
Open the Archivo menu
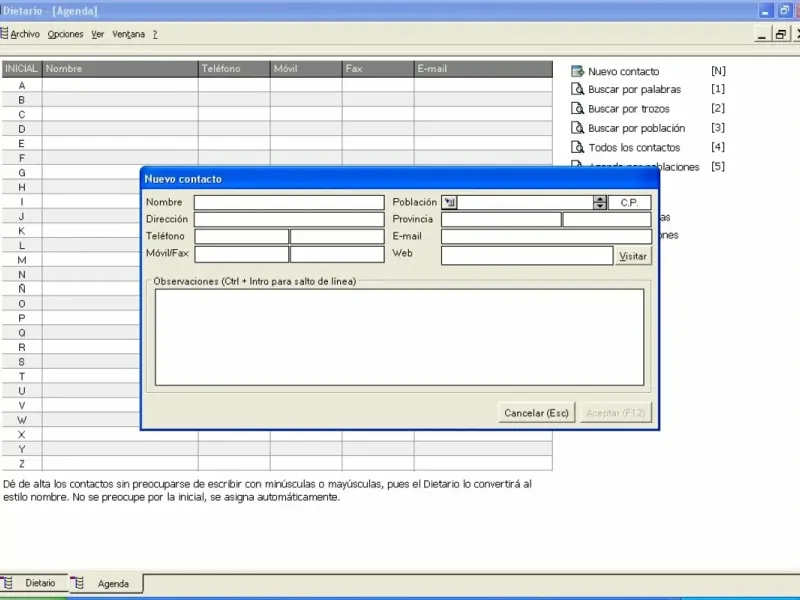25,34
